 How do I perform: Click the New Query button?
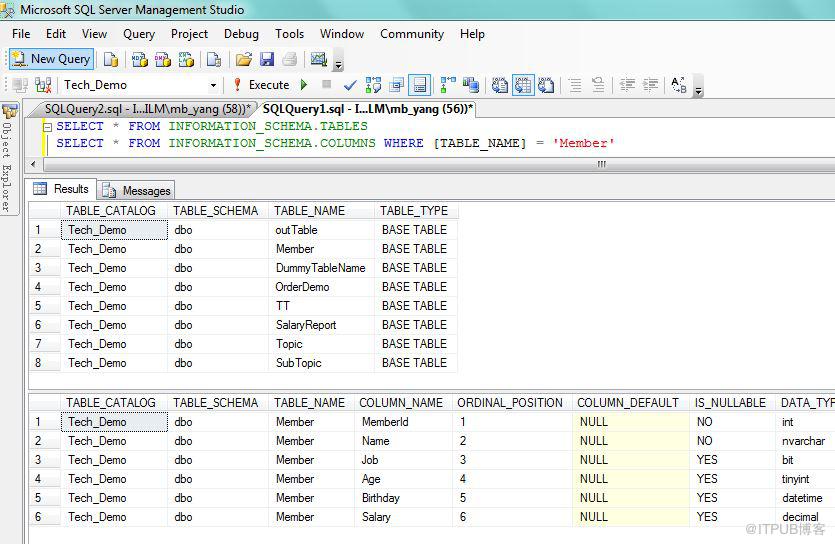click(52, 59)
